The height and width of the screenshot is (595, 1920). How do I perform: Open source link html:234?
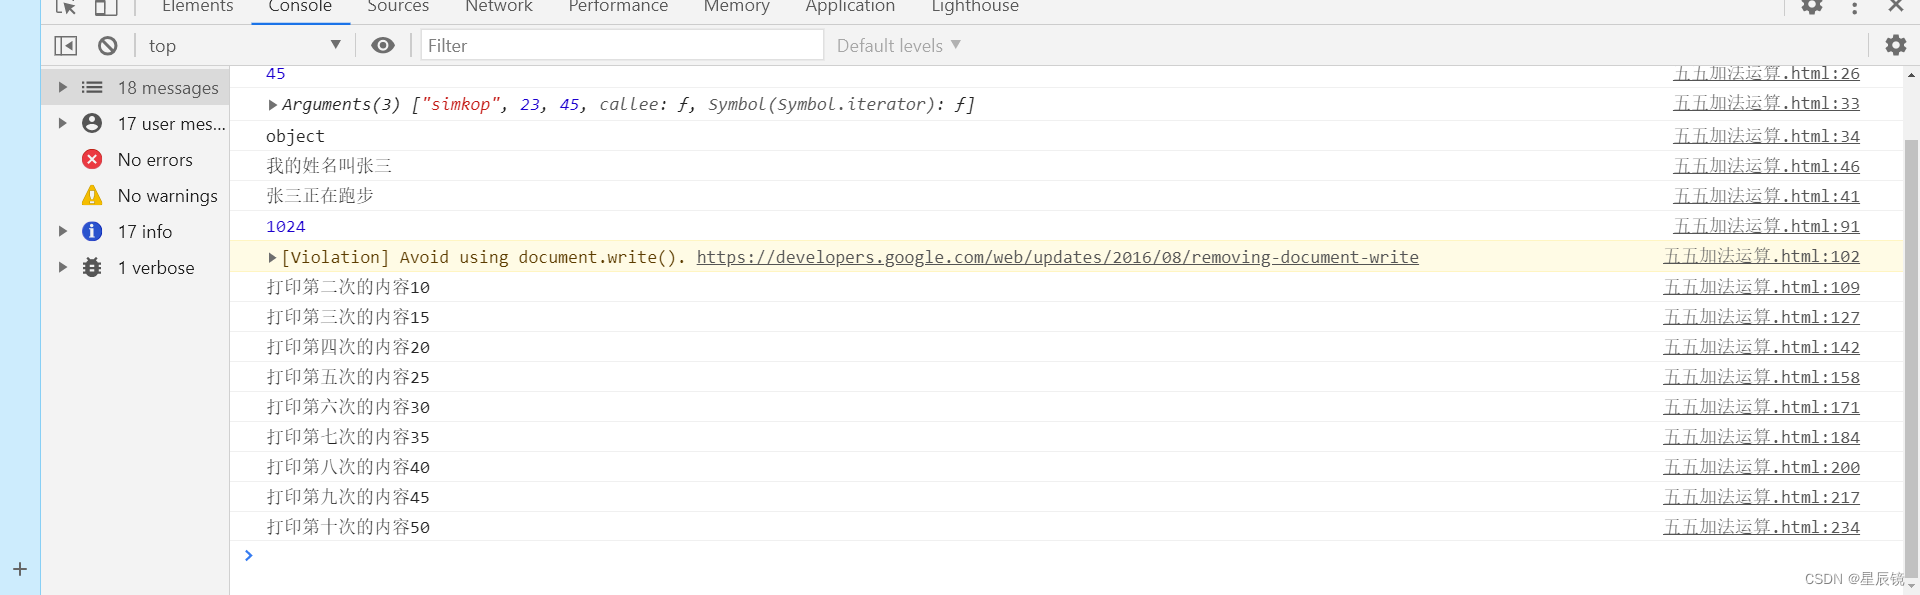[x=1761, y=527]
